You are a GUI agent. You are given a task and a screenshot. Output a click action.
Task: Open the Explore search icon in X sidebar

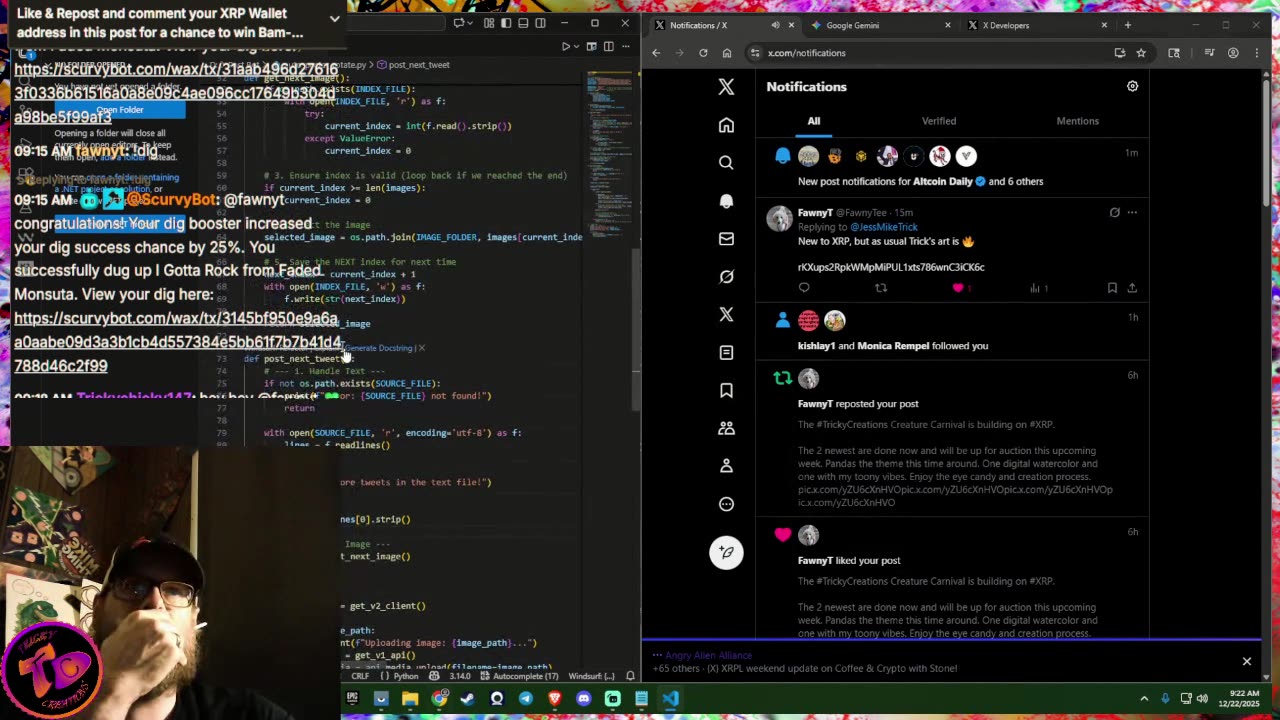(x=726, y=162)
